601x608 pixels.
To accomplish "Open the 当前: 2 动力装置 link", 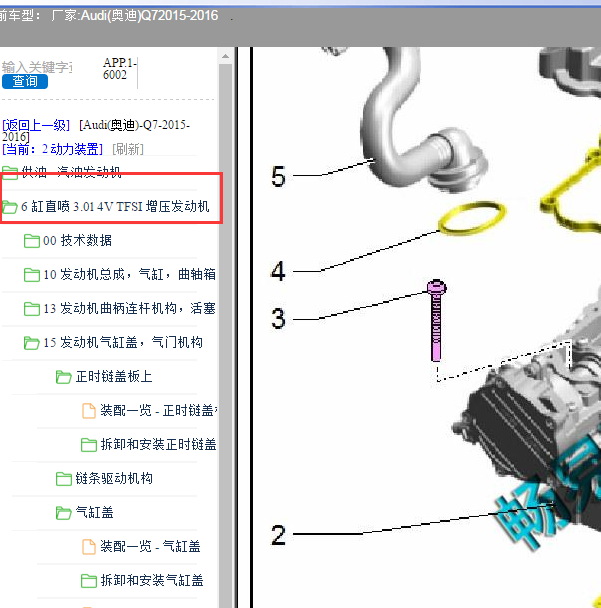I will [53, 149].
